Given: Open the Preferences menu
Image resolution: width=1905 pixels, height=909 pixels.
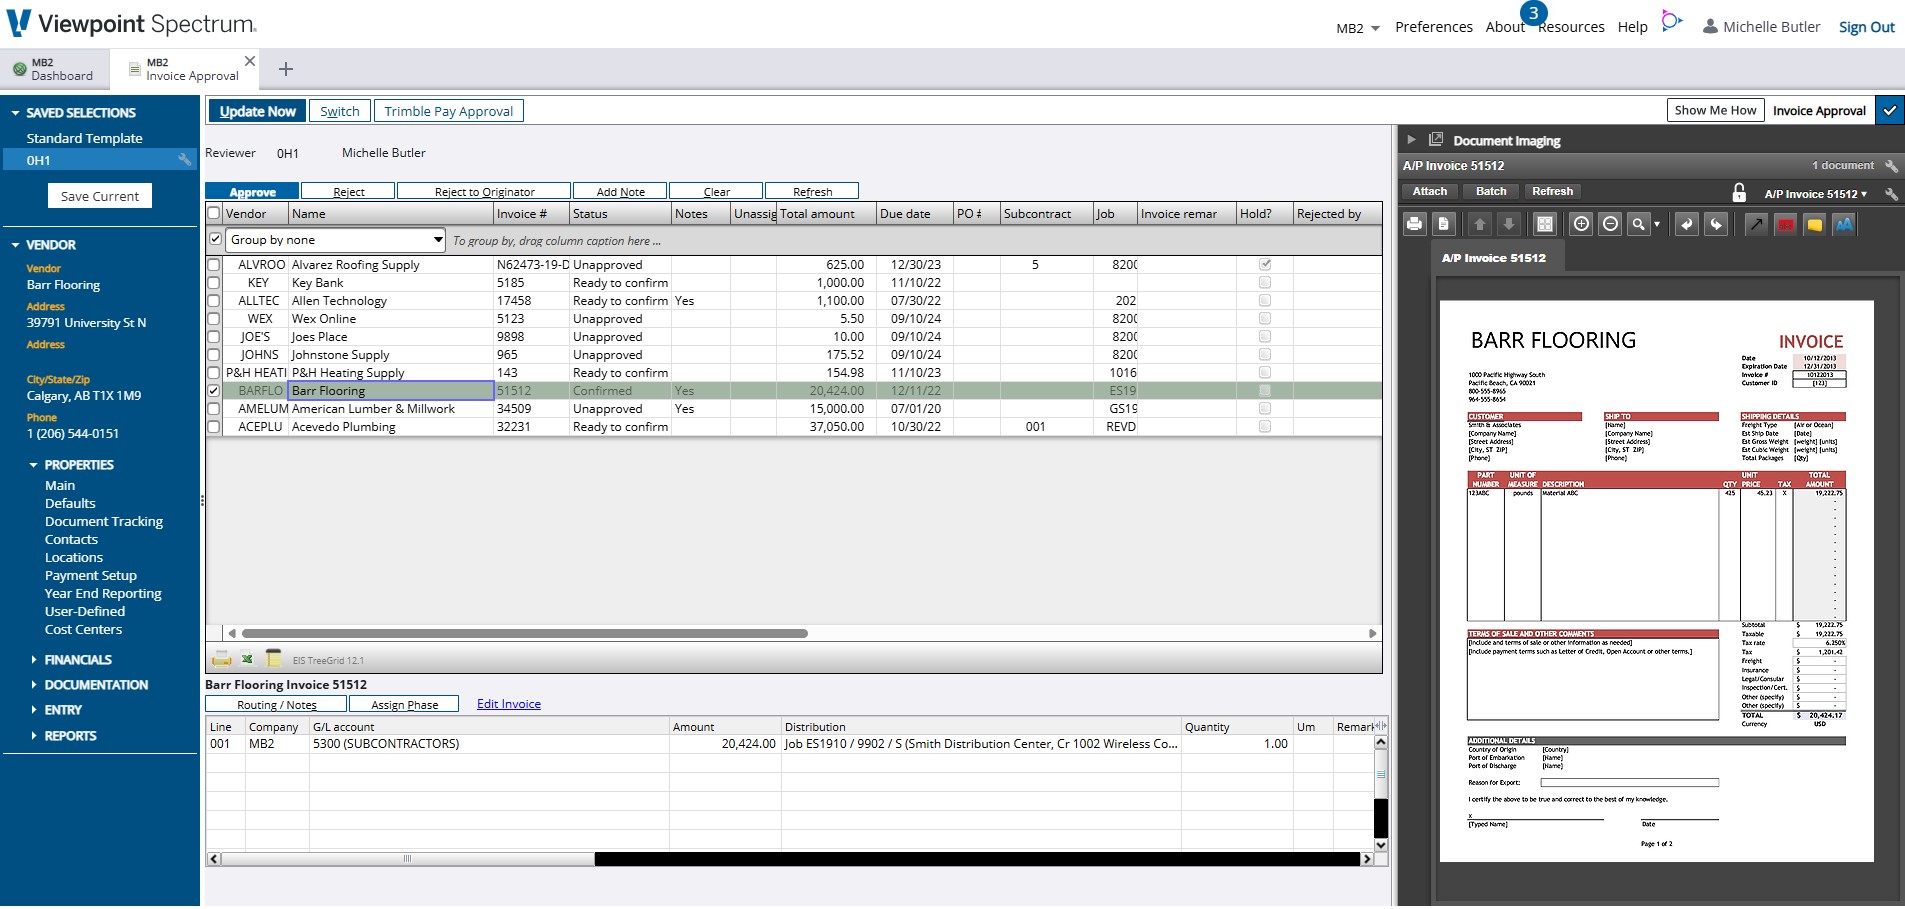Looking at the screenshot, I should coord(1434,26).
